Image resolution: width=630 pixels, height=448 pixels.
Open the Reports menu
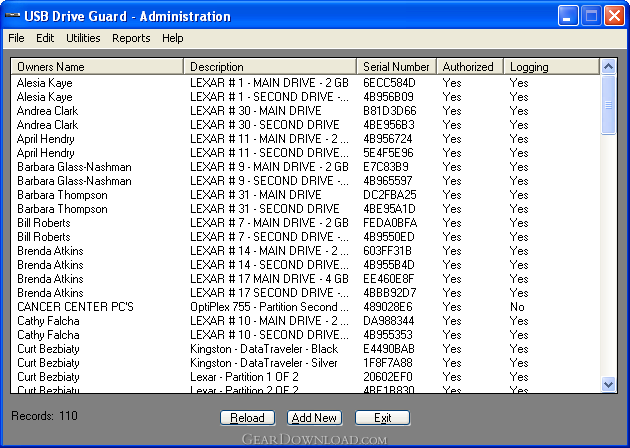[131, 38]
